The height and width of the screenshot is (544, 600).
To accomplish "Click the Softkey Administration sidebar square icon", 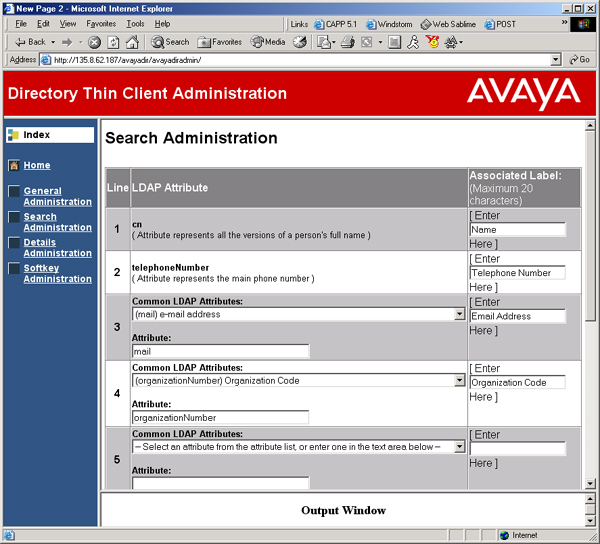I will (14, 268).
